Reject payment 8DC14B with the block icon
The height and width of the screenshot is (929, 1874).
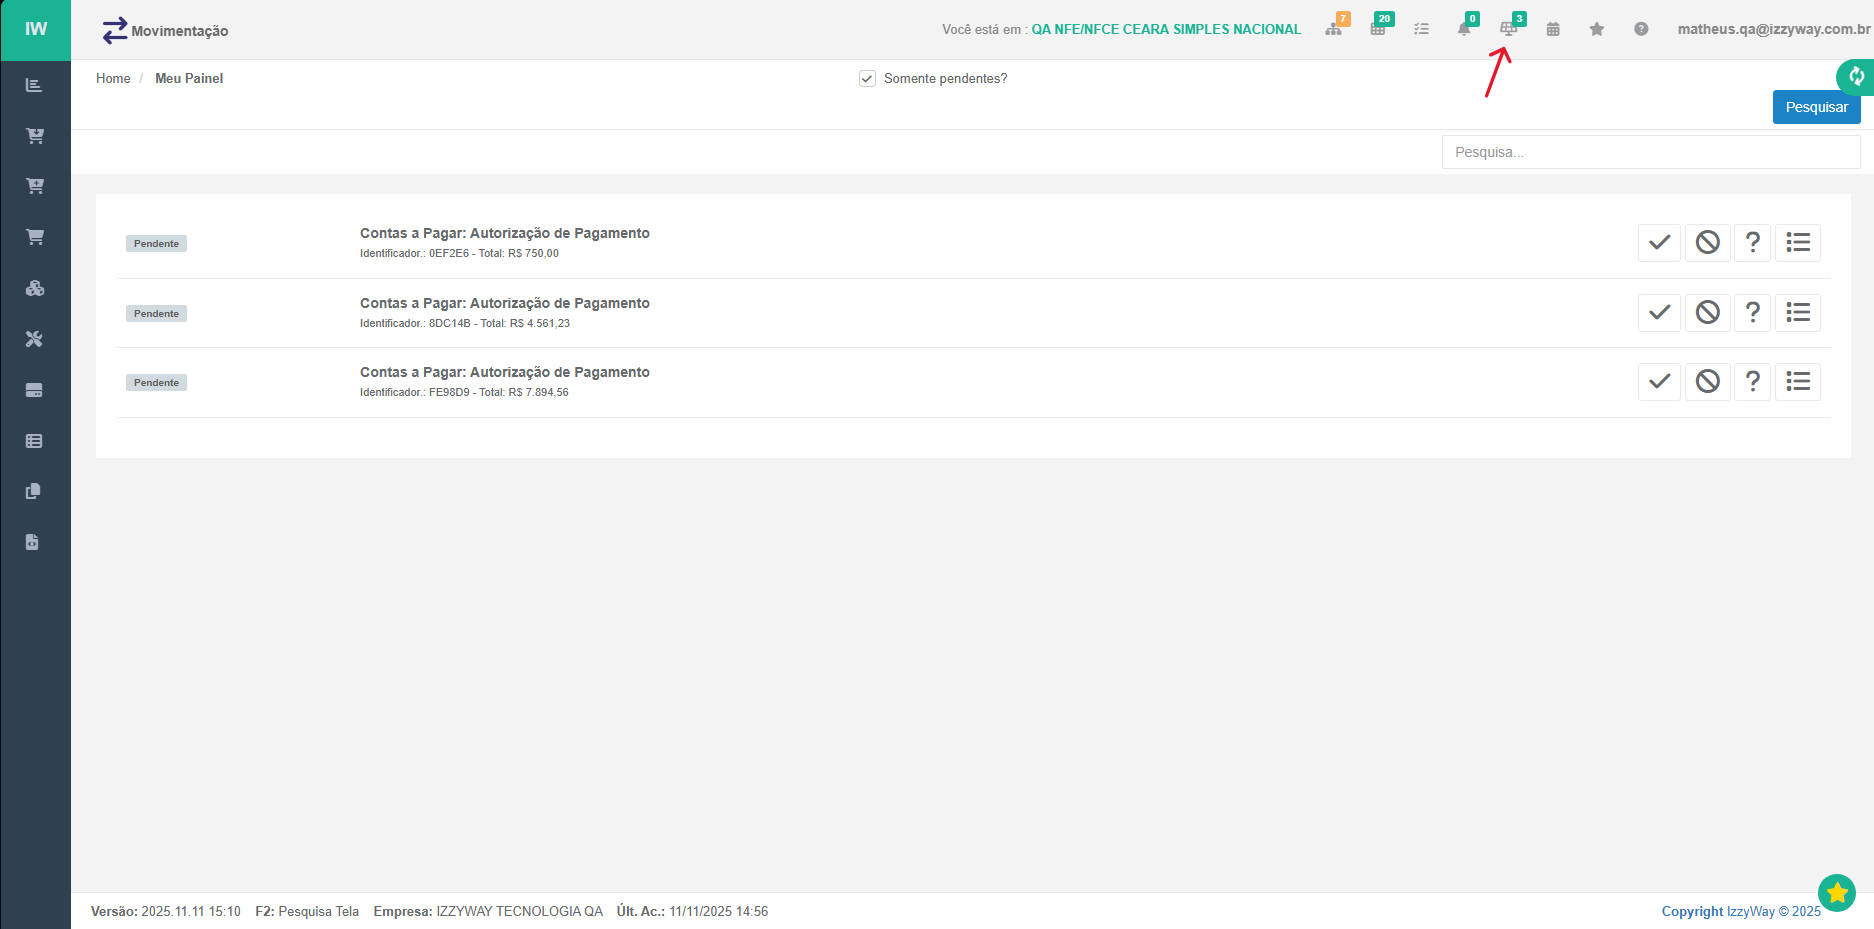coord(1707,312)
